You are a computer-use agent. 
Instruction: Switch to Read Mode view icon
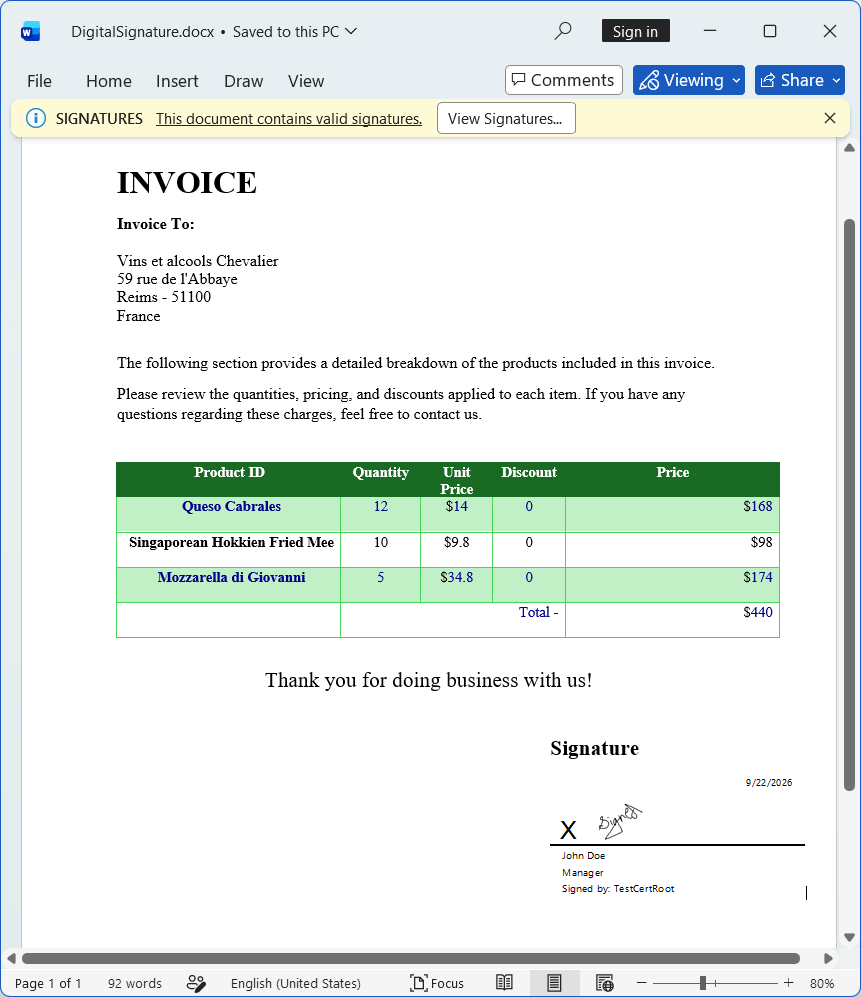[x=504, y=983]
